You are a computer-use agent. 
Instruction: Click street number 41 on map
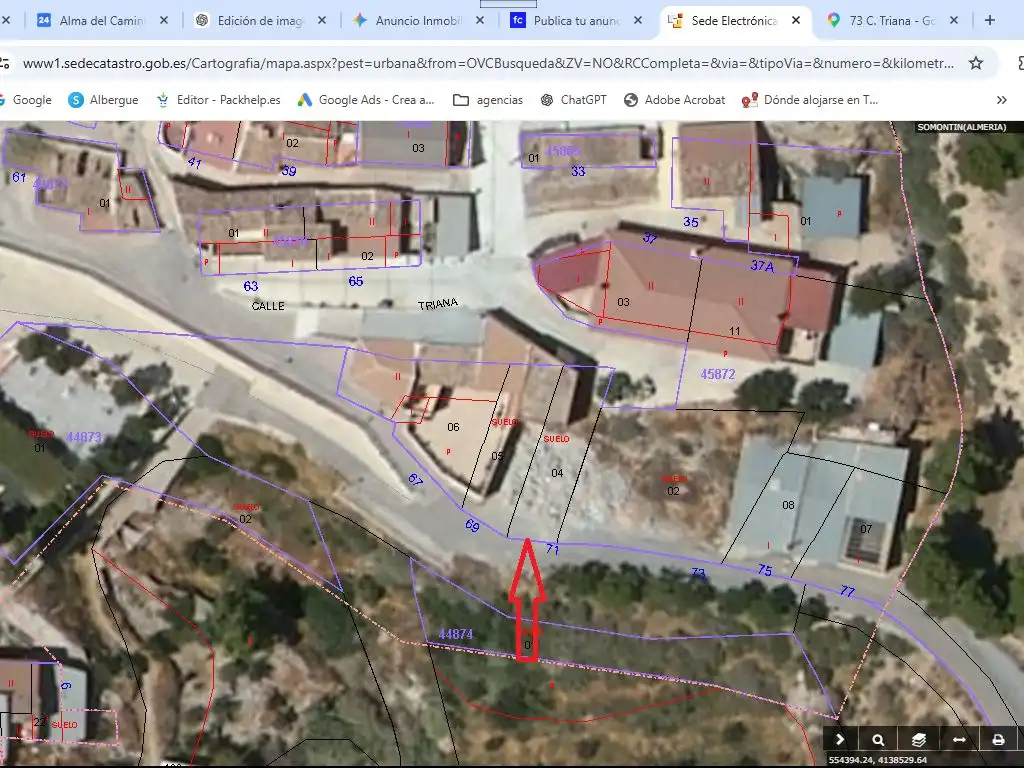click(x=194, y=162)
